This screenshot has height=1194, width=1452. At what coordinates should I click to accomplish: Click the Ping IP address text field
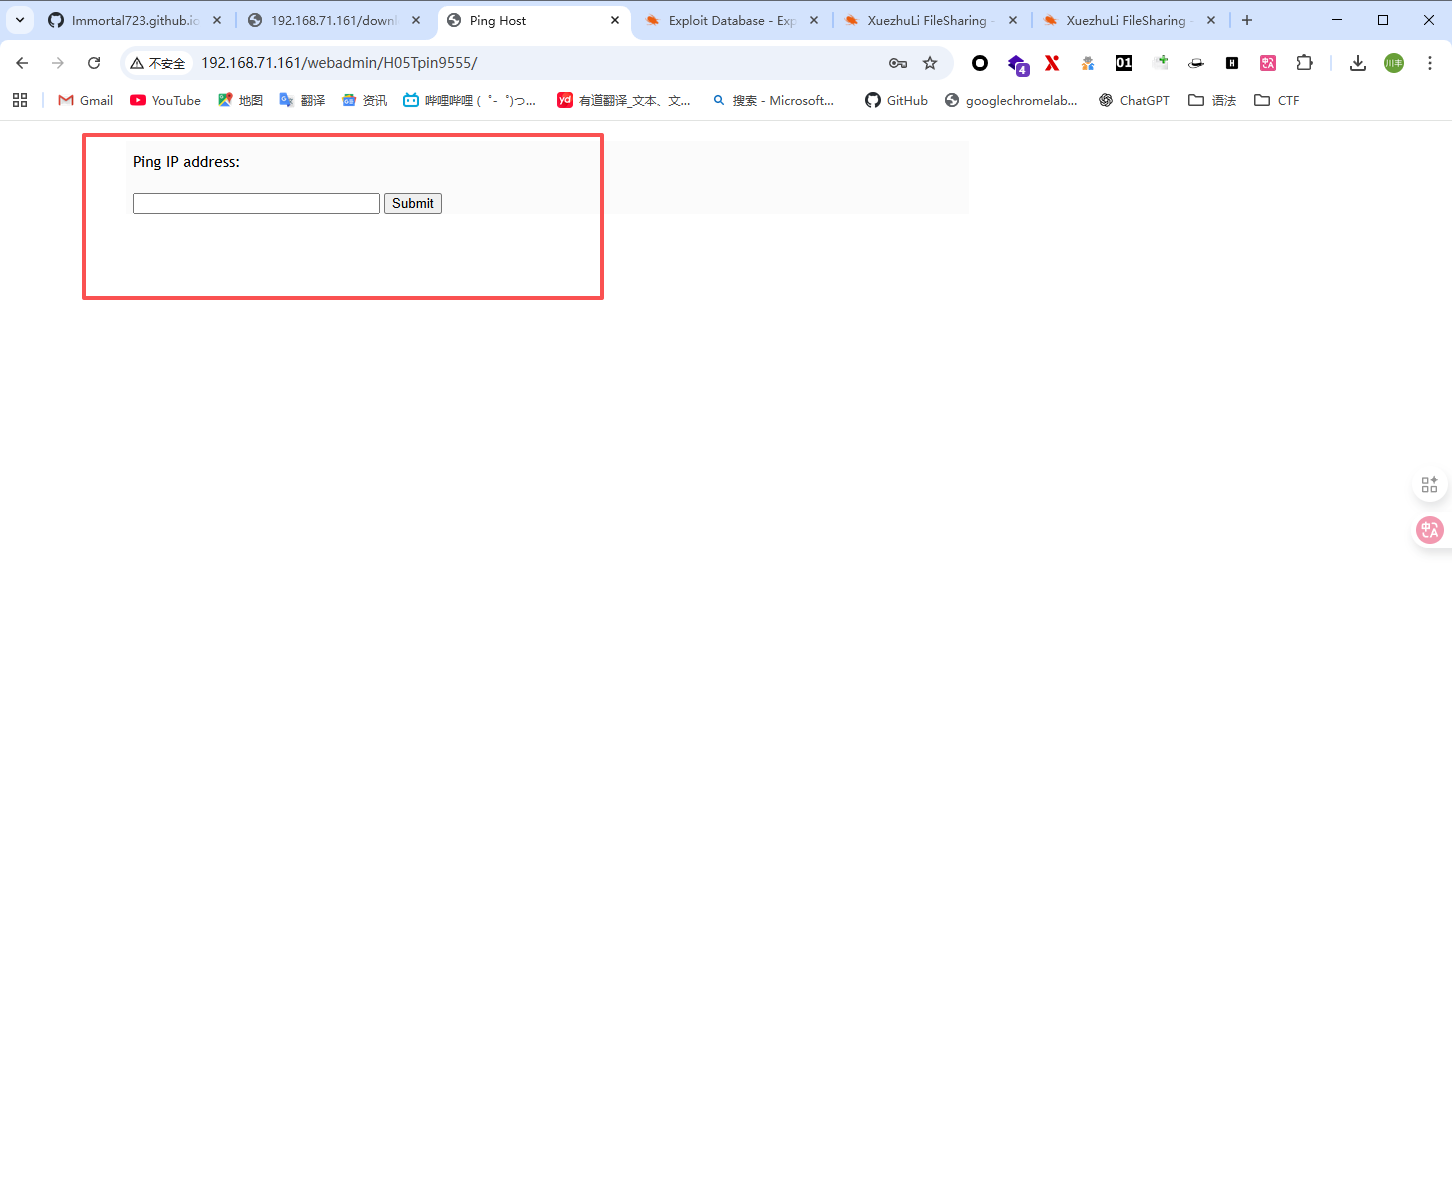(256, 204)
